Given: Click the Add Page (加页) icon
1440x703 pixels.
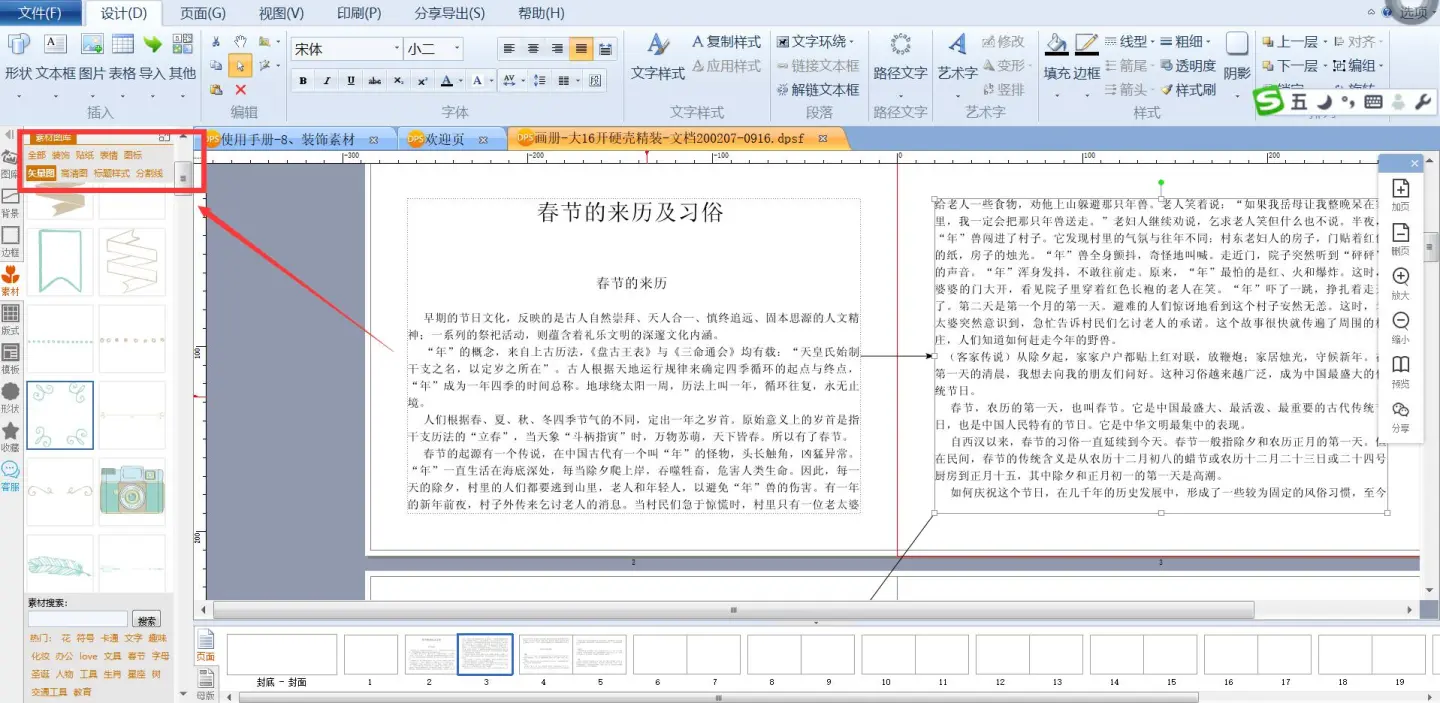Looking at the screenshot, I should tap(1400, 189).
